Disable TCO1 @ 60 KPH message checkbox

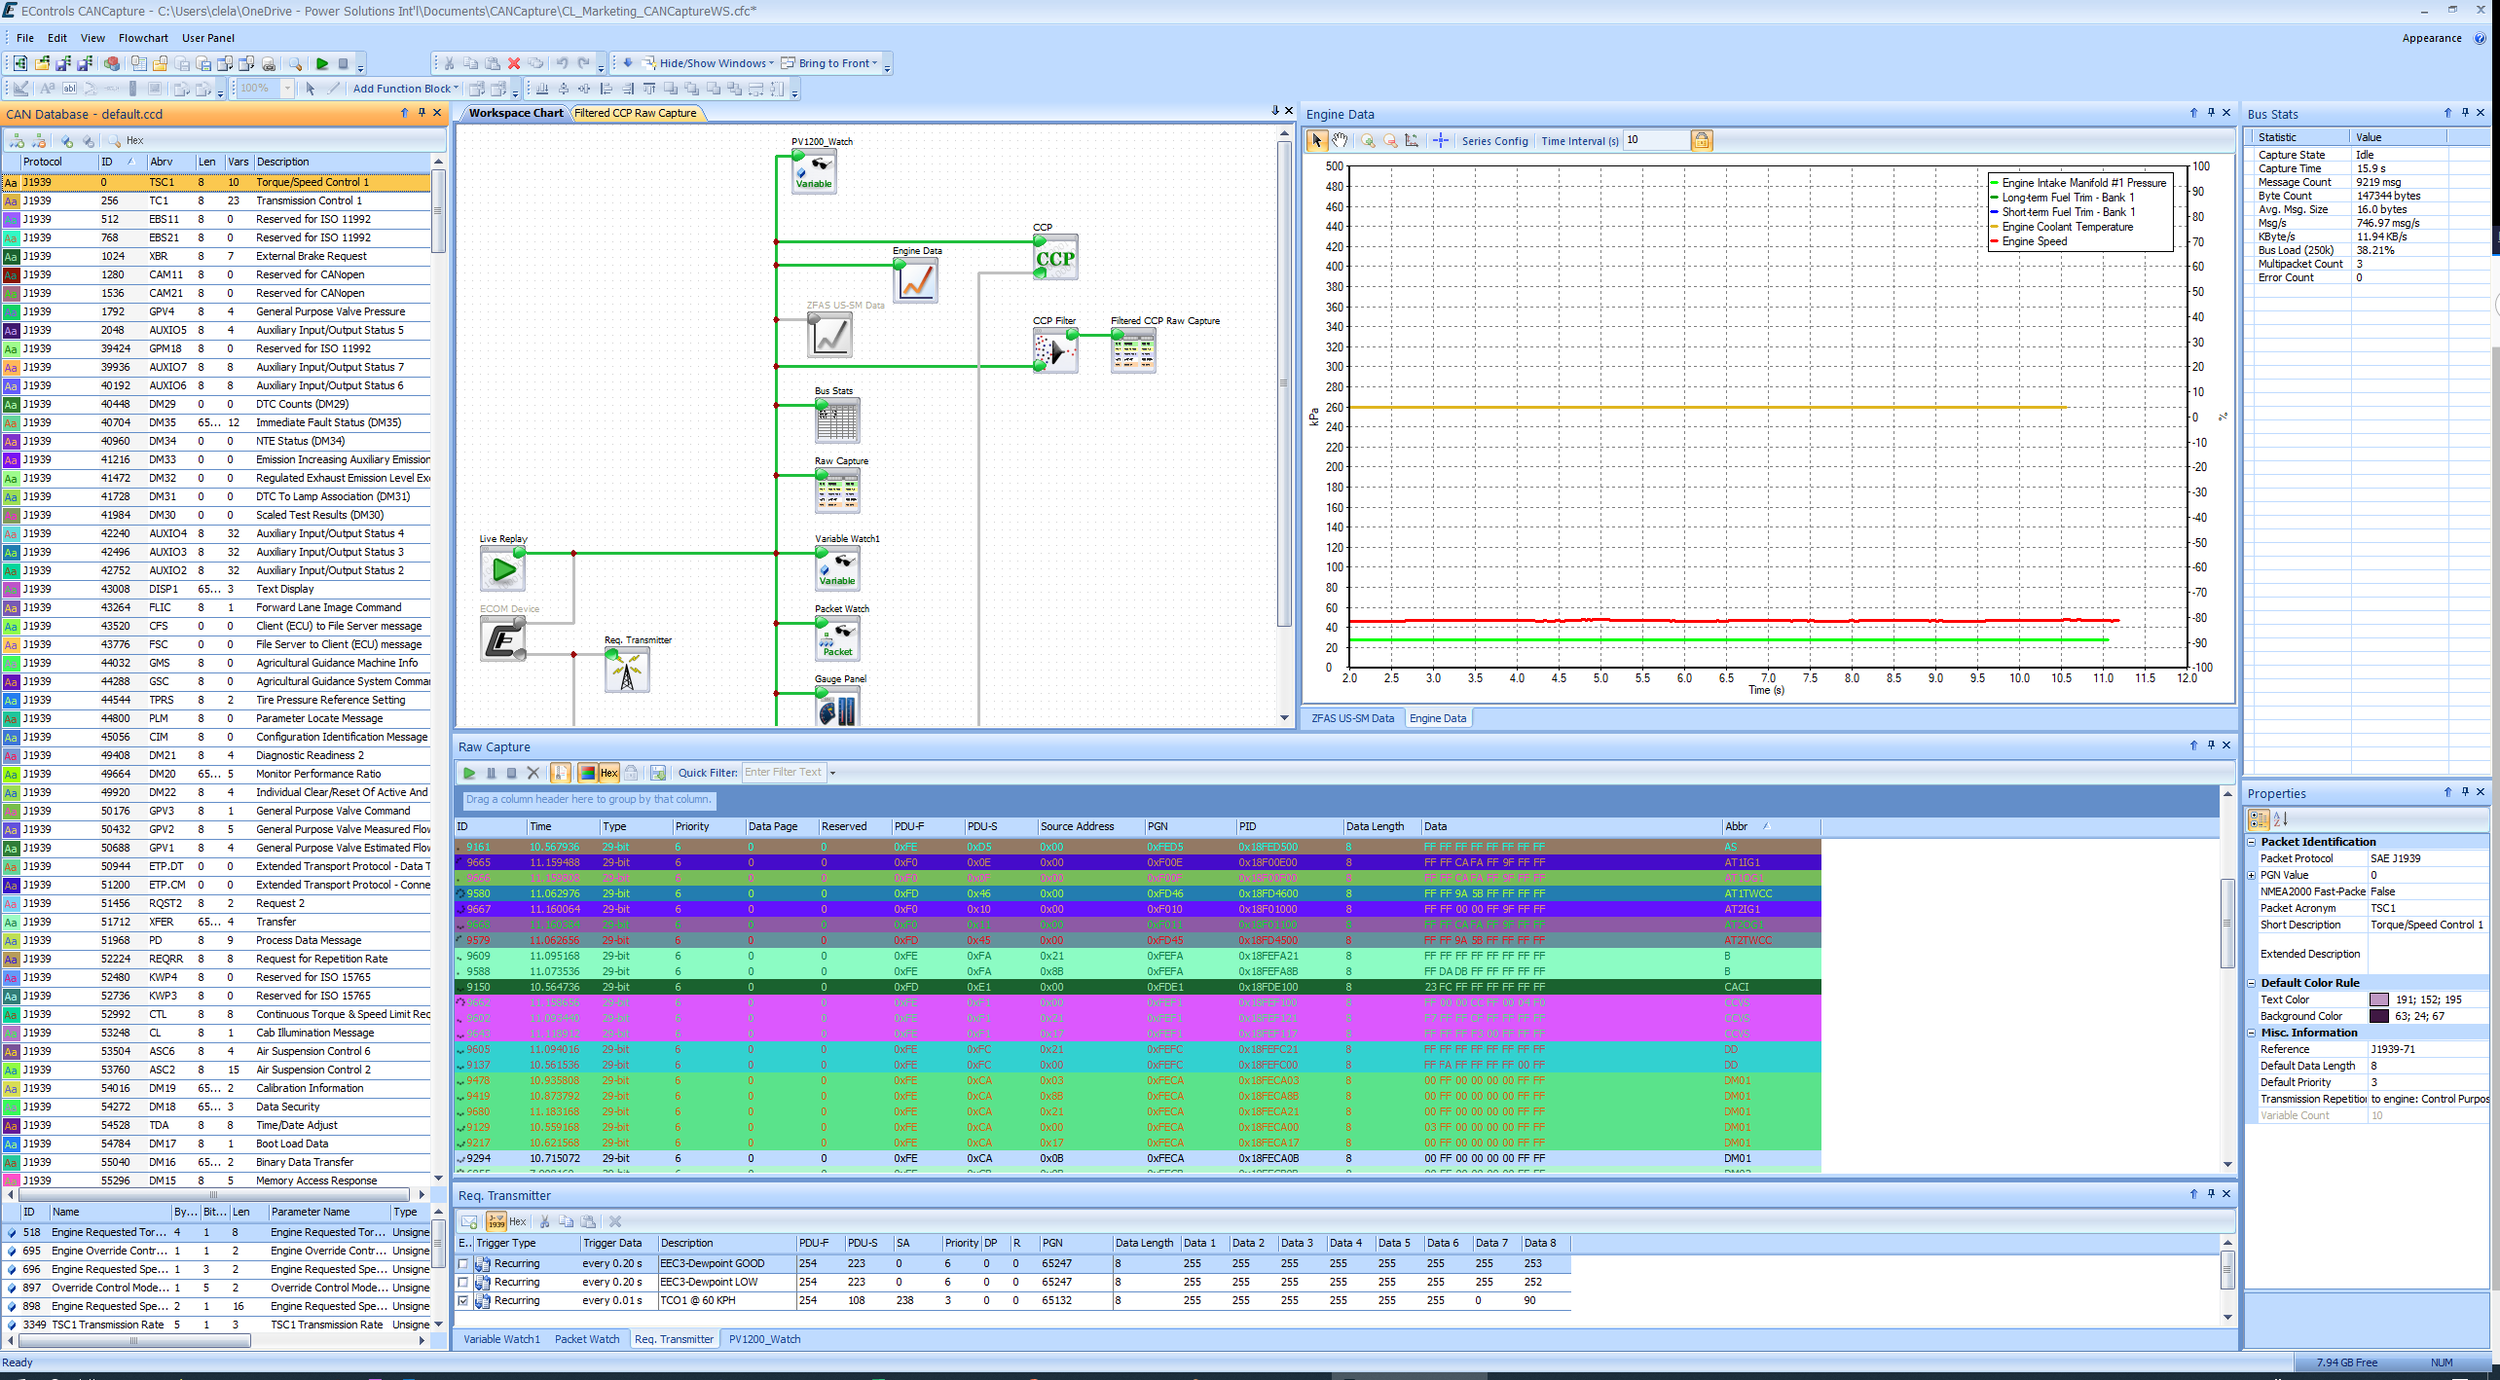coord(463,1301)
